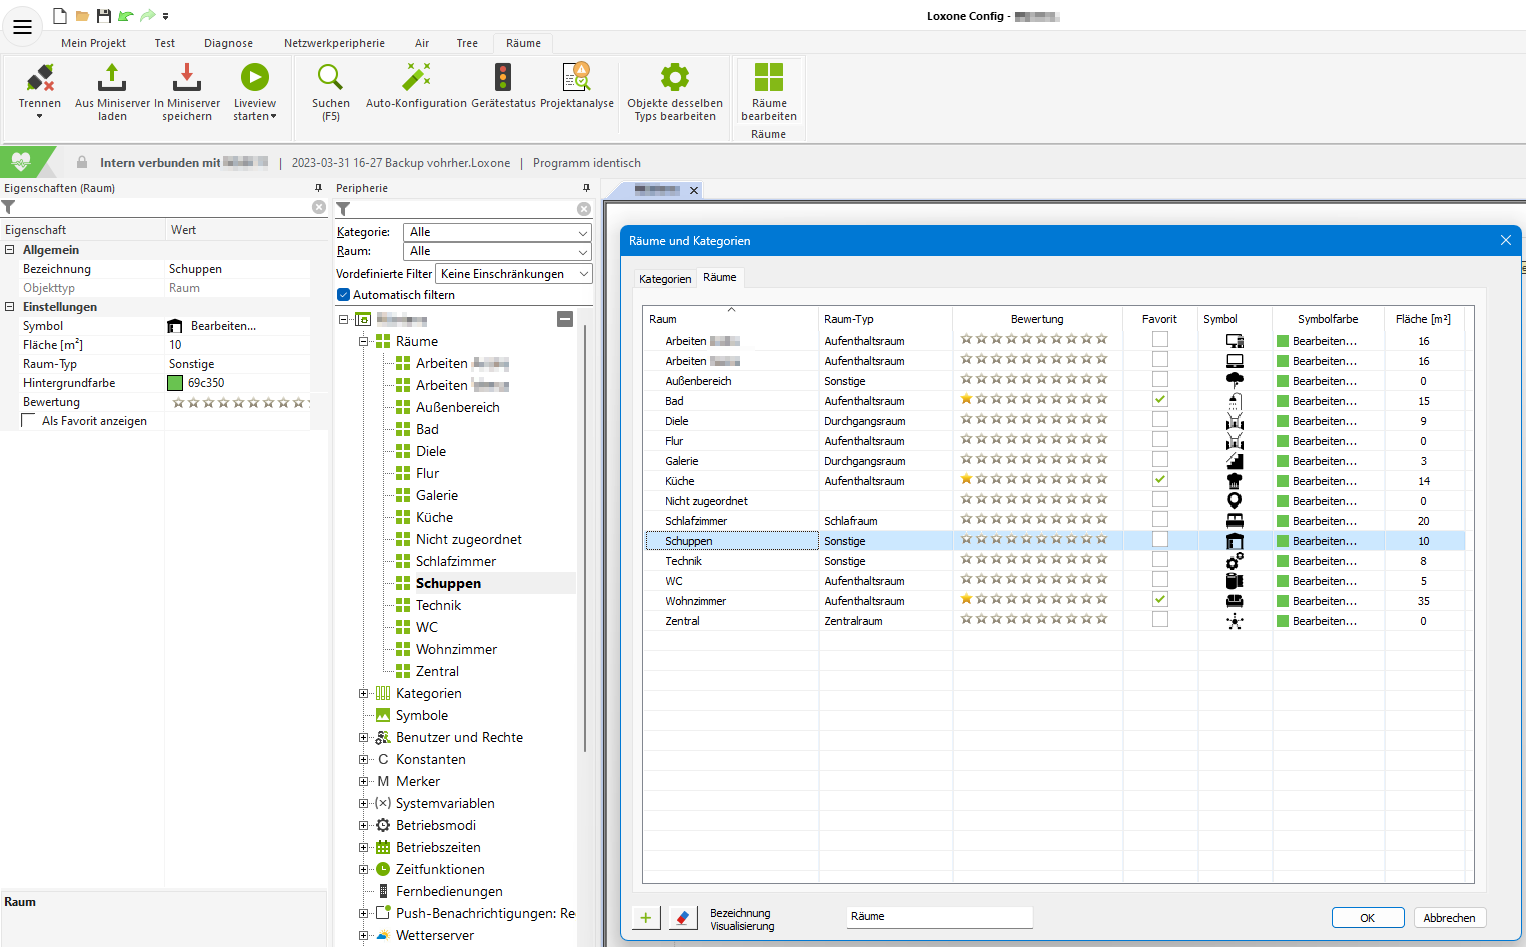
Task: Start Liveview play icon
Action: coord(255,77)
